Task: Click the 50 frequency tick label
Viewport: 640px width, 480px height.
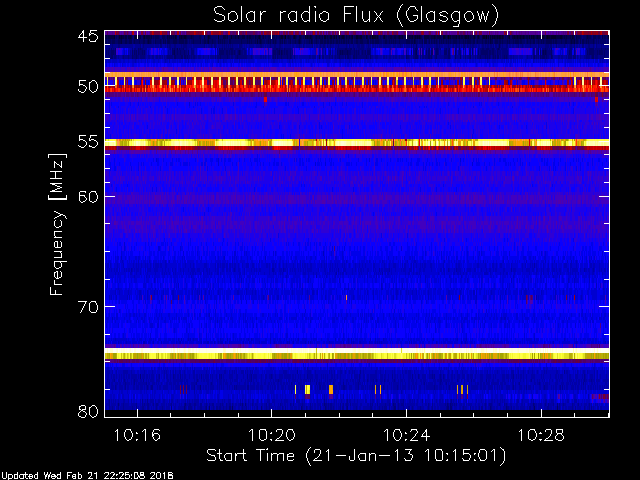Action: [88, 86]
